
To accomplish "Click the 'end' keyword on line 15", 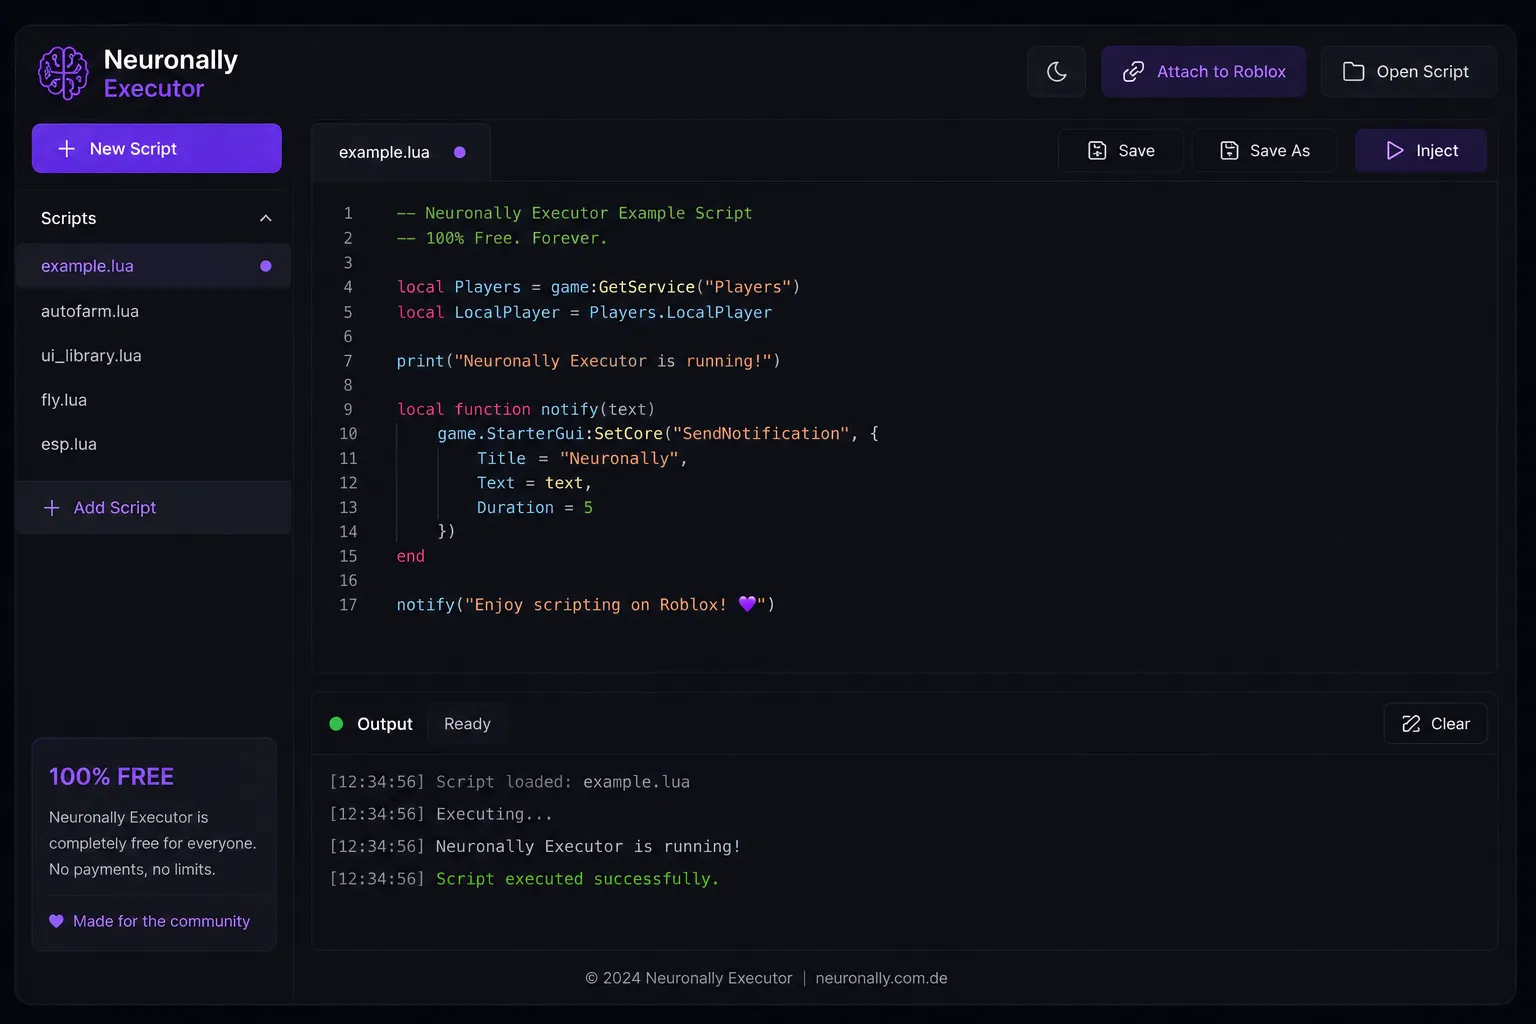I will point(410,556).
